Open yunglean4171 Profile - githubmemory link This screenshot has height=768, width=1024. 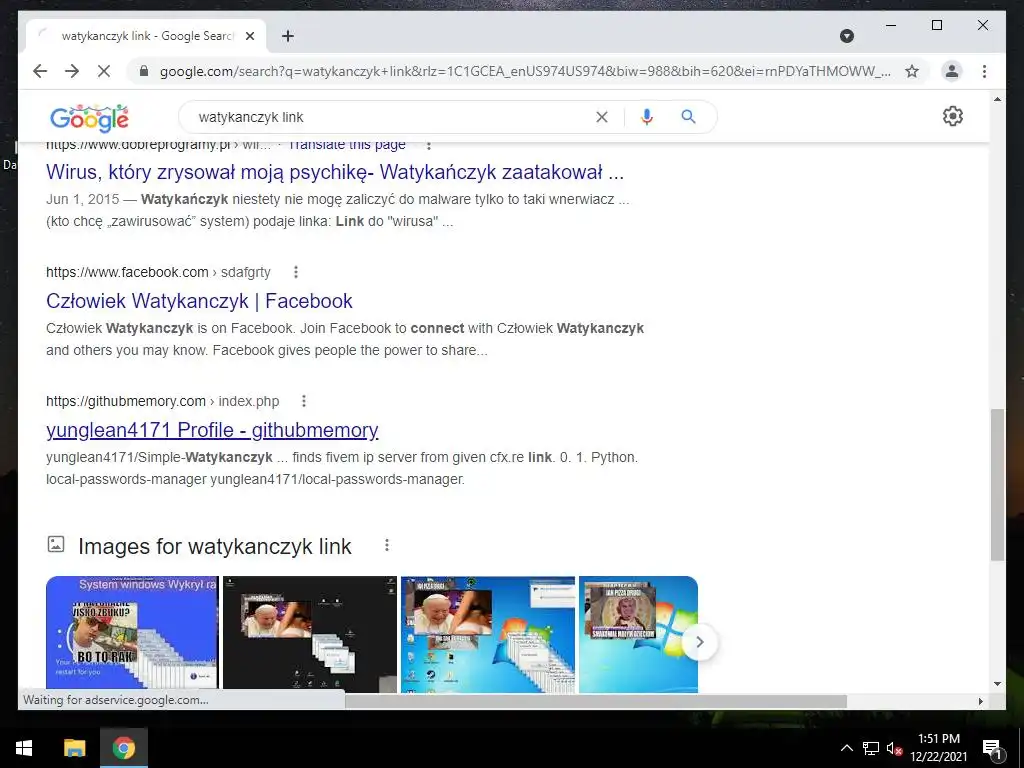point(212,430)
